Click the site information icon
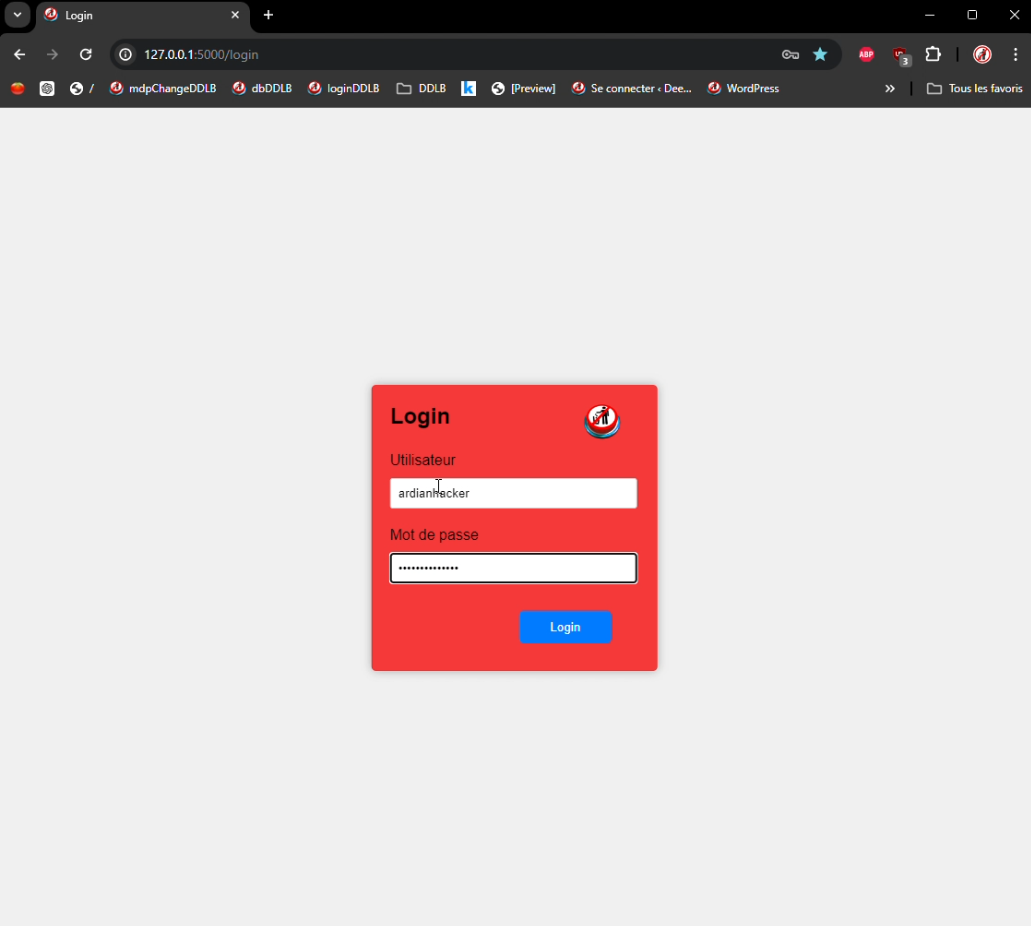Image resolution: width=1031 pixels, height=926 pixels. (x=126, y=55)
